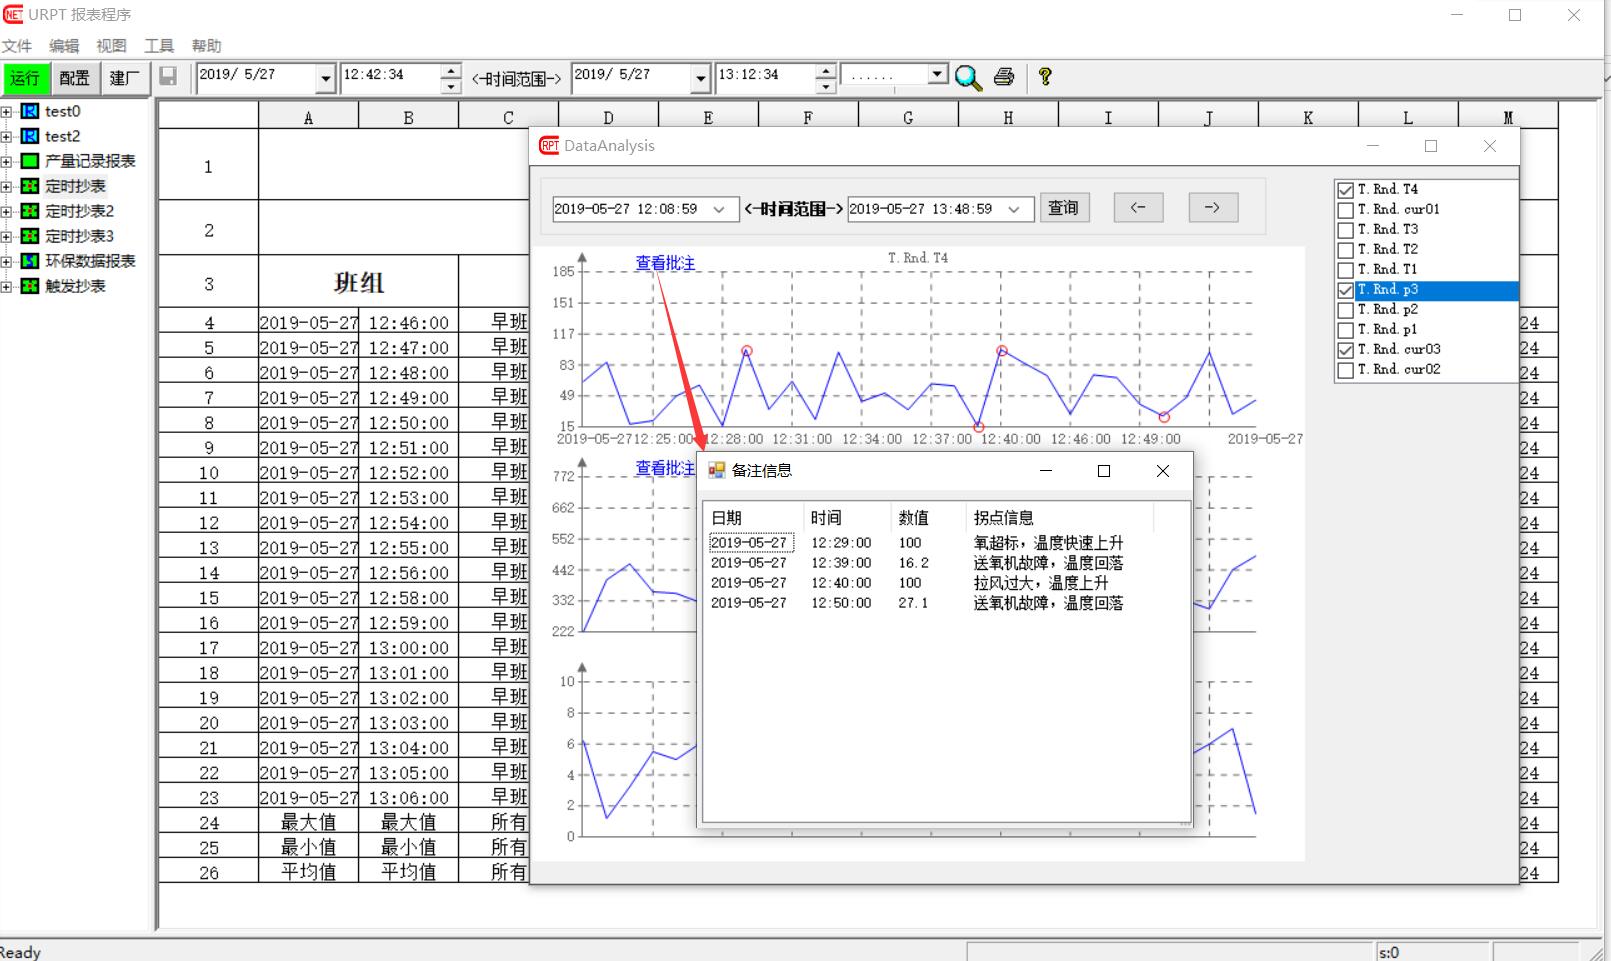Uncheck the T.Rnd.cur03 checkbox
The width and height of the screenshot is (1611, 961).
pos(1346,350)
